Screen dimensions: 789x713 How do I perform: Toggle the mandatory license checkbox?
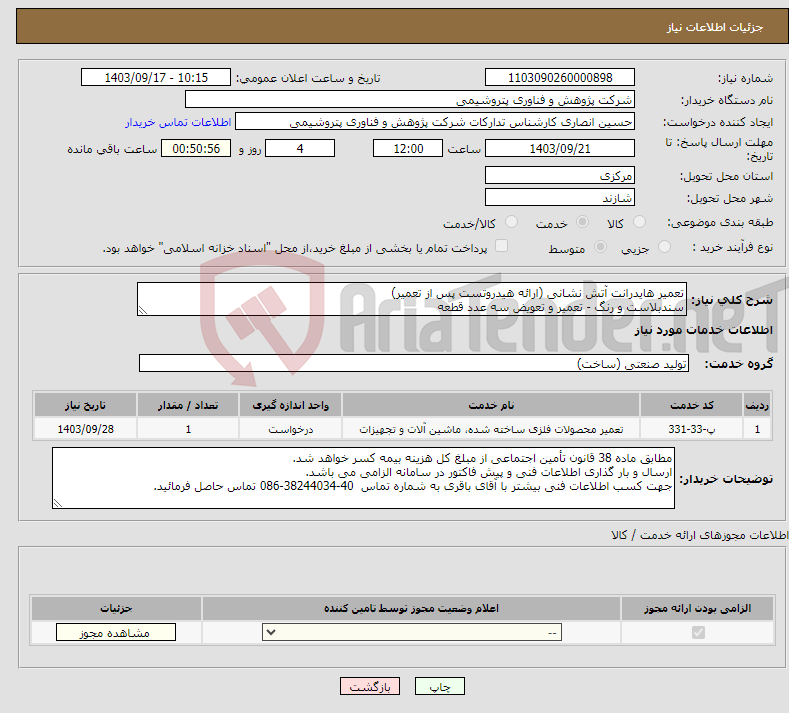[x=698, y=632]
